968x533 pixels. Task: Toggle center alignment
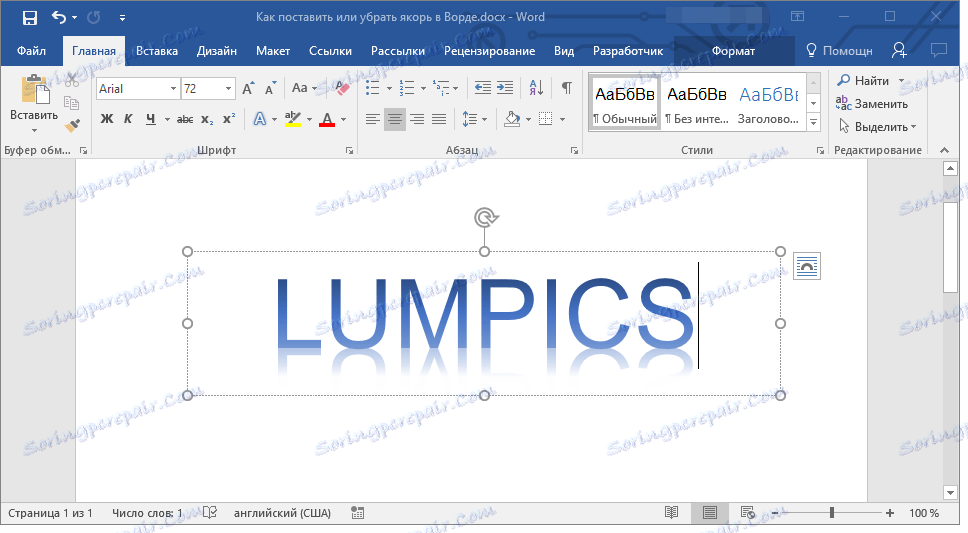(394, 119)
